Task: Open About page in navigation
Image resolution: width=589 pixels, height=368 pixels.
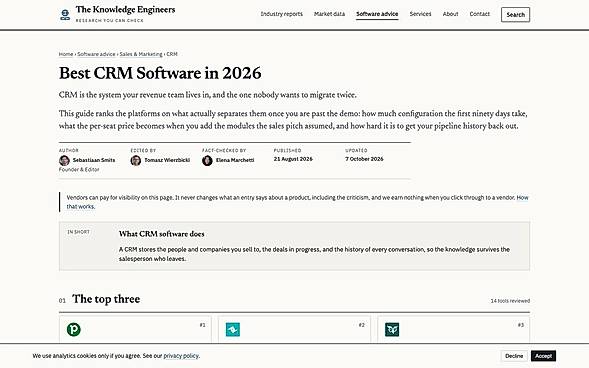Action: tap(450, 14)
